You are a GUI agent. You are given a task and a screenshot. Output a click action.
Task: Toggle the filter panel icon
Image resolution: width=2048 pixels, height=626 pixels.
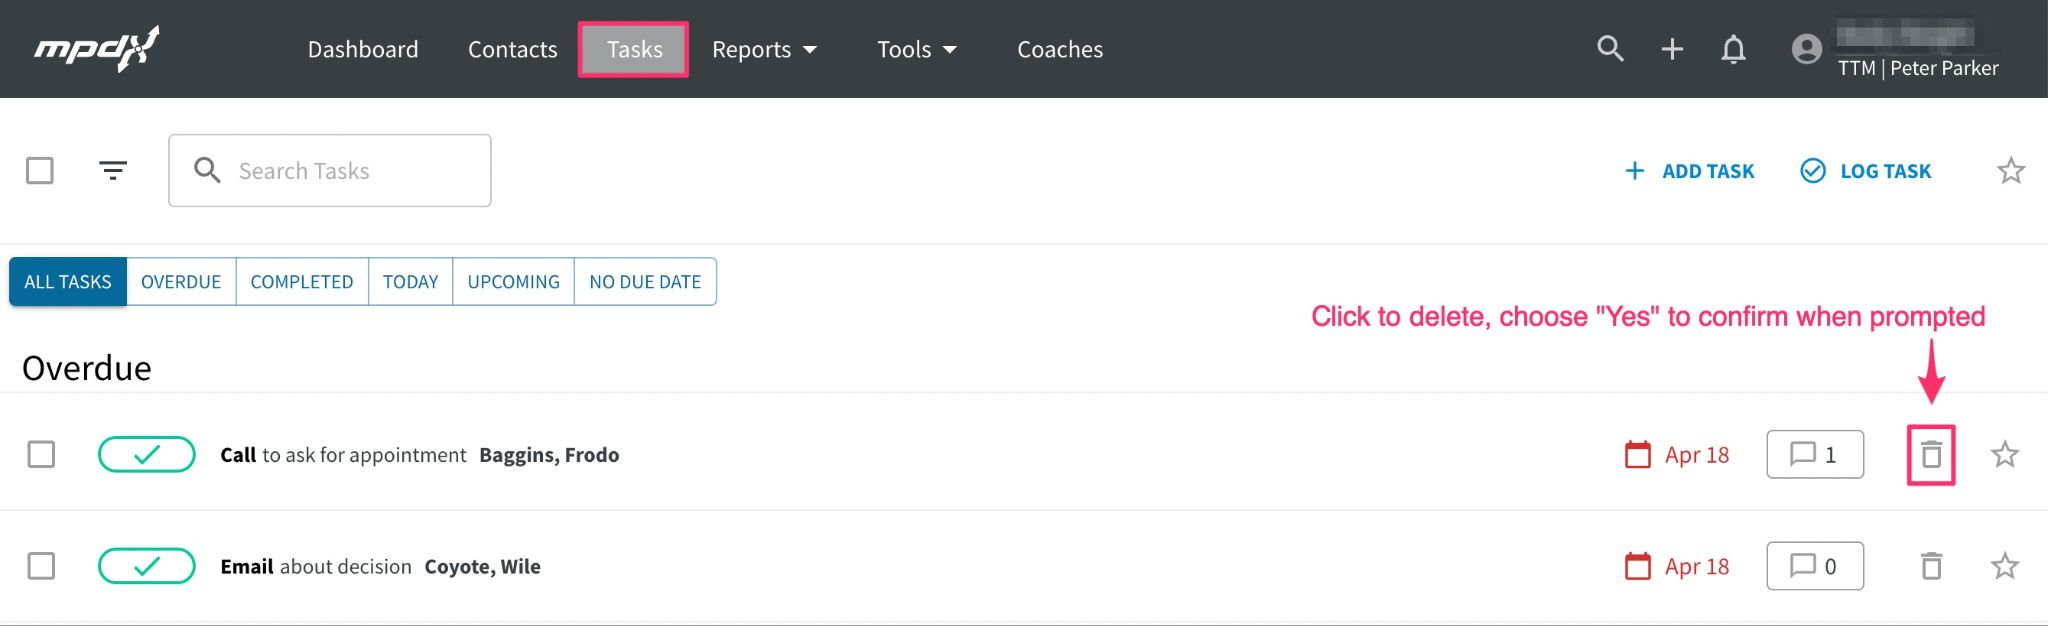113,170
